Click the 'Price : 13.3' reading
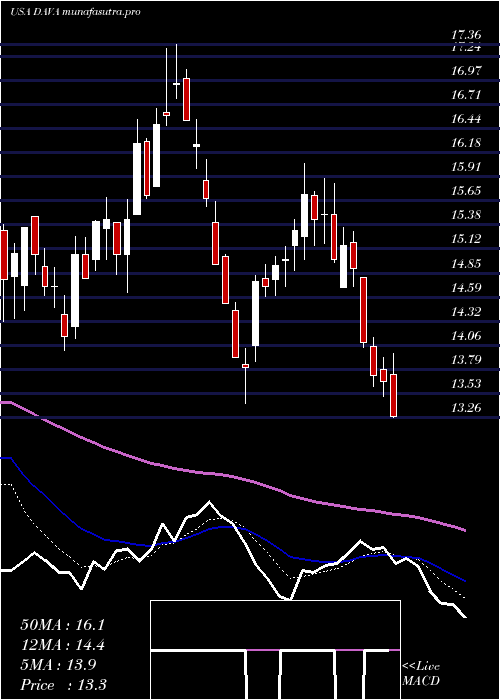This screenshot has width=500, height=700. coord(64,685)
